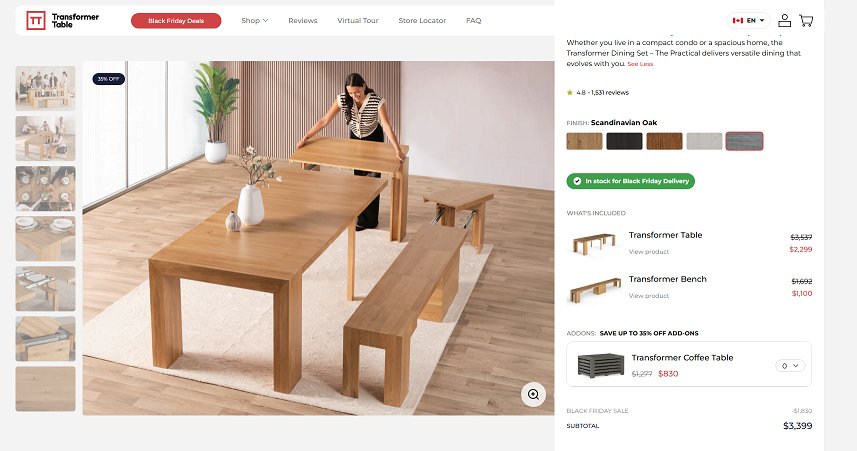The image size is (857, 451).
Task: Click the star rating icon
Action: pos(570,92)
